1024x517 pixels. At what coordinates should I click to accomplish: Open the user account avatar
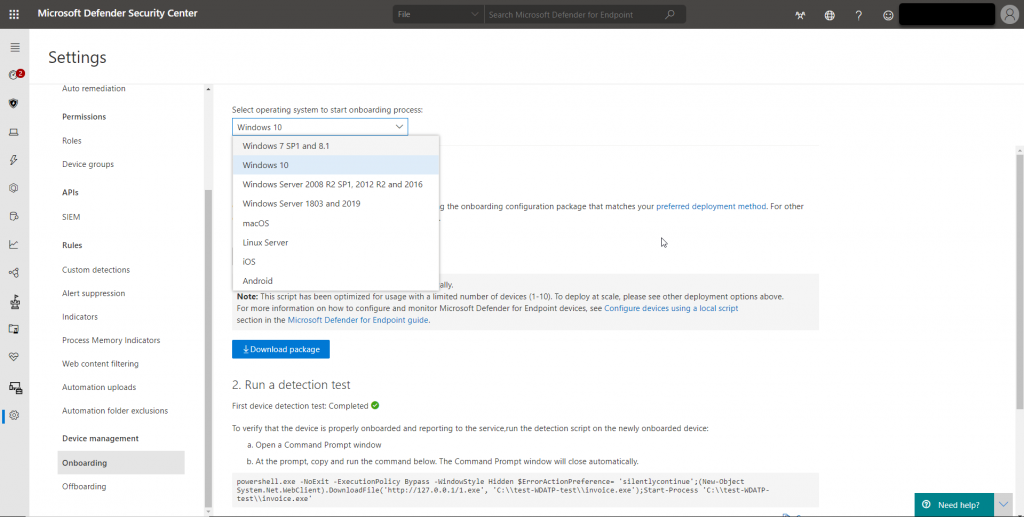[1009, 14]
